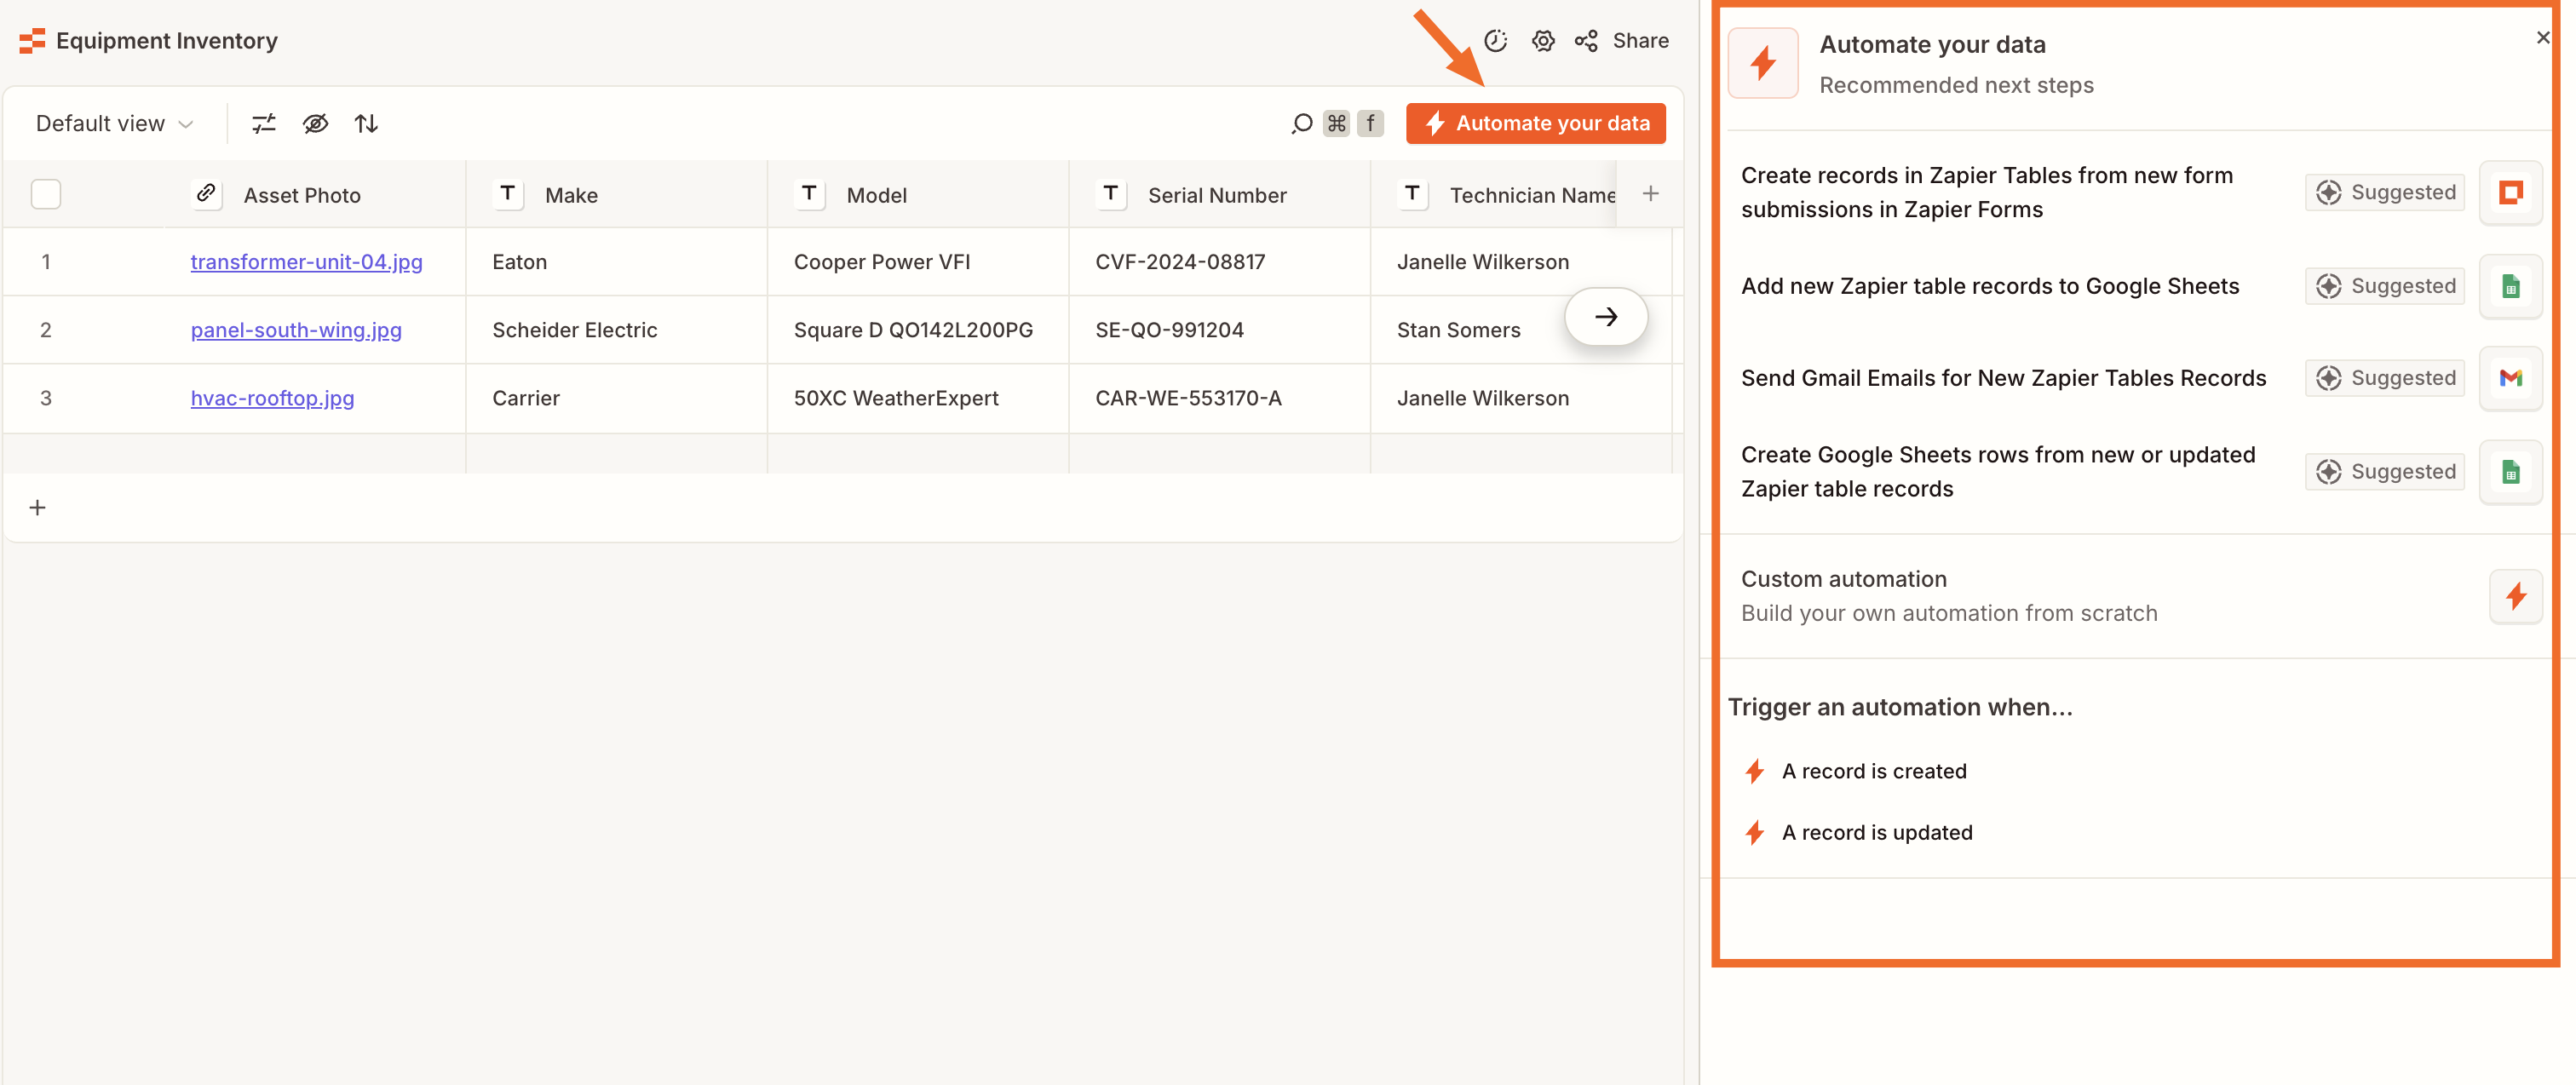Click the Custom automation lightning icon

click(2516, 597)
